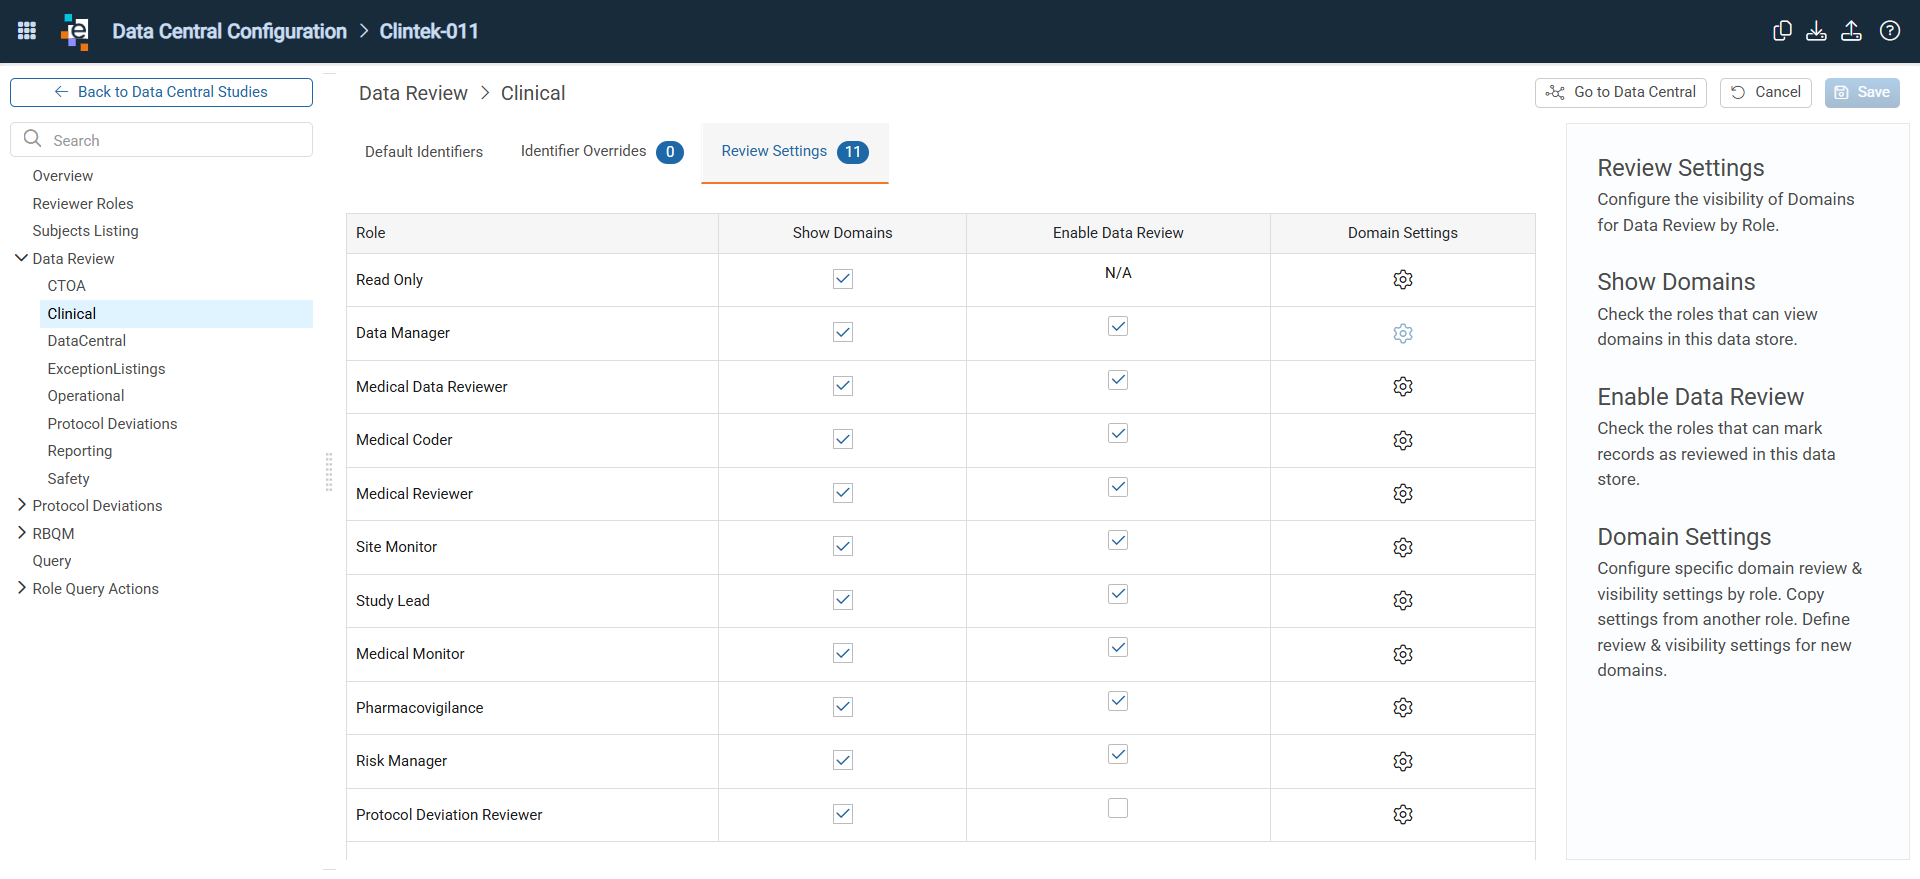This screenshot has height=879, width=1920.
Task: Expand the Role Query Actions node
Action: click(21, 588)
